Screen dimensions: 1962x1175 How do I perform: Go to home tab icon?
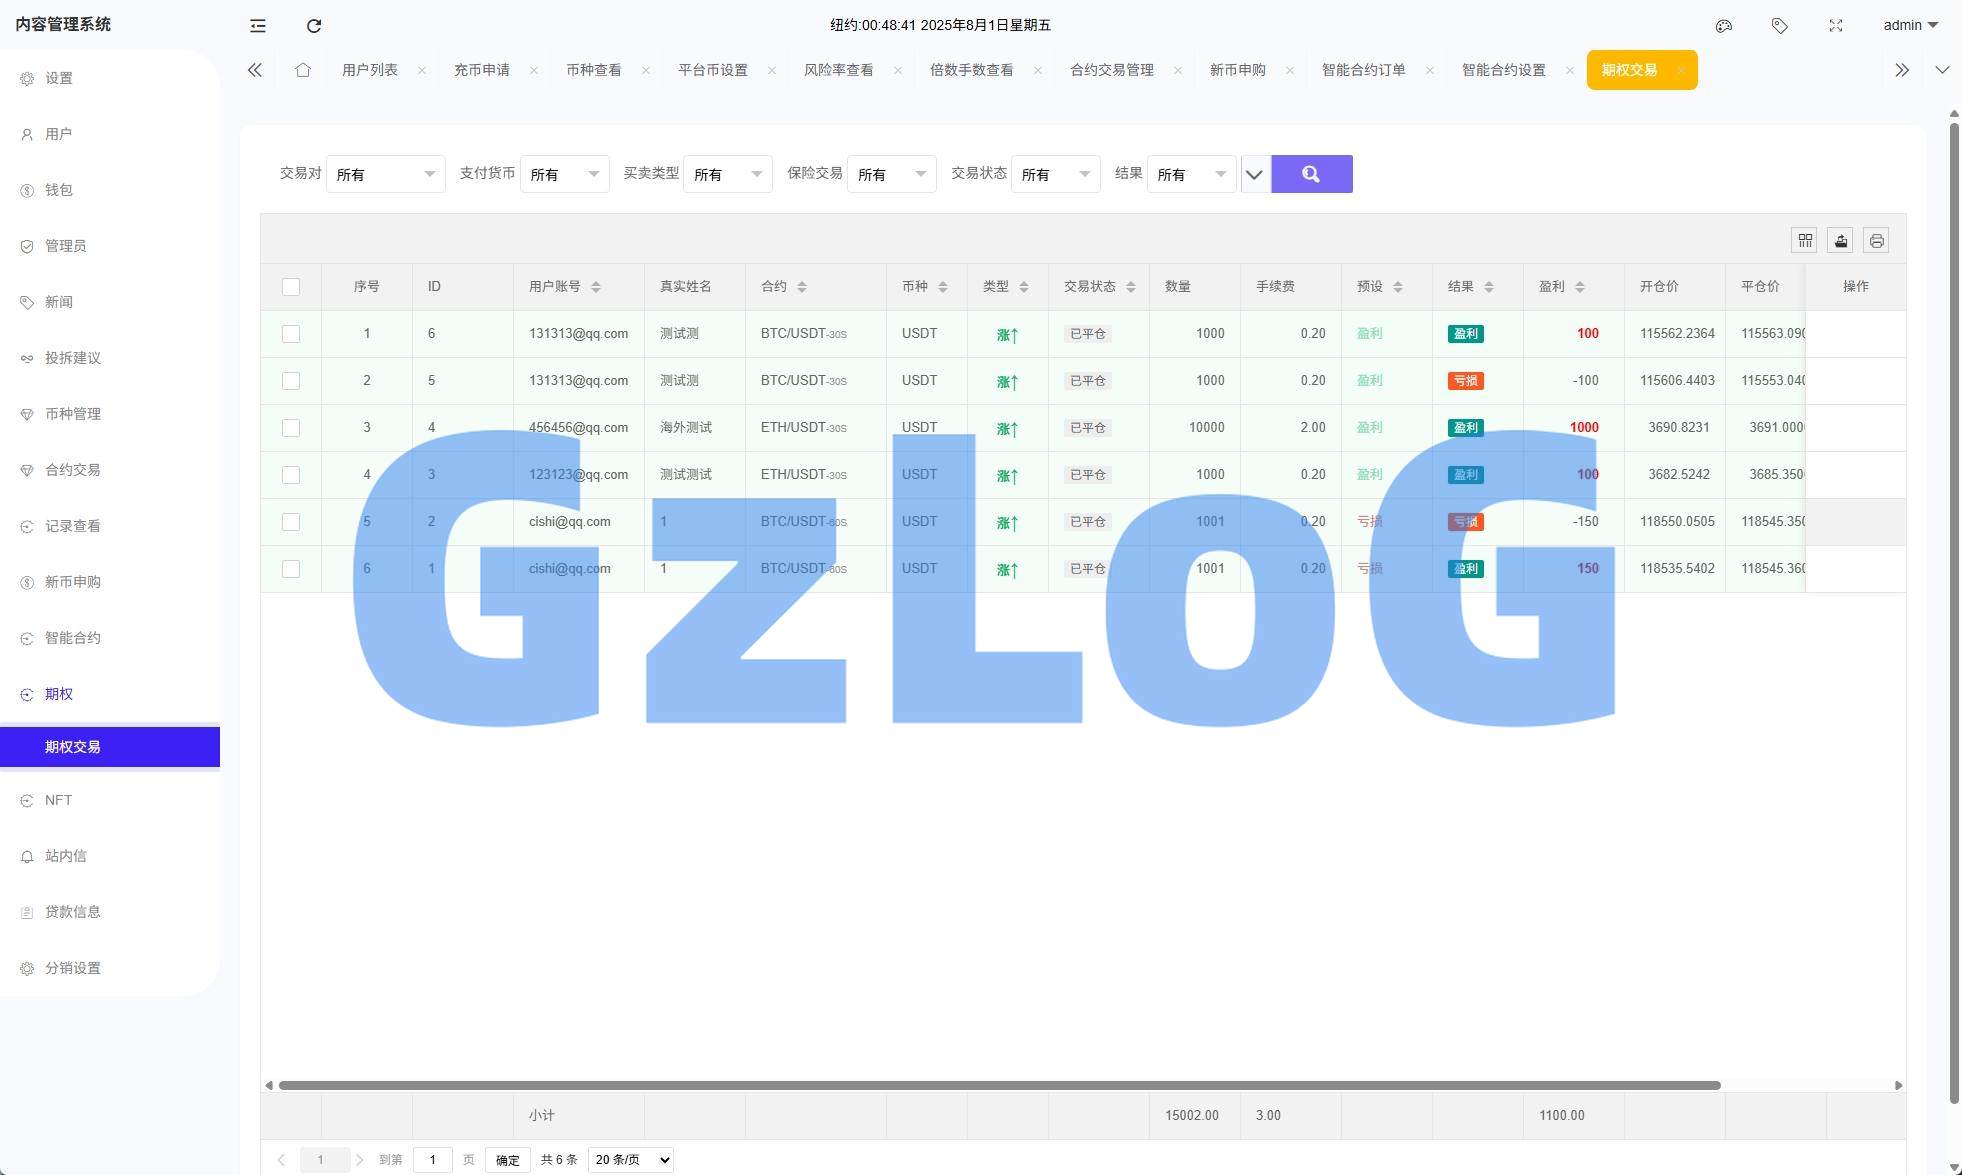[303, 70]
